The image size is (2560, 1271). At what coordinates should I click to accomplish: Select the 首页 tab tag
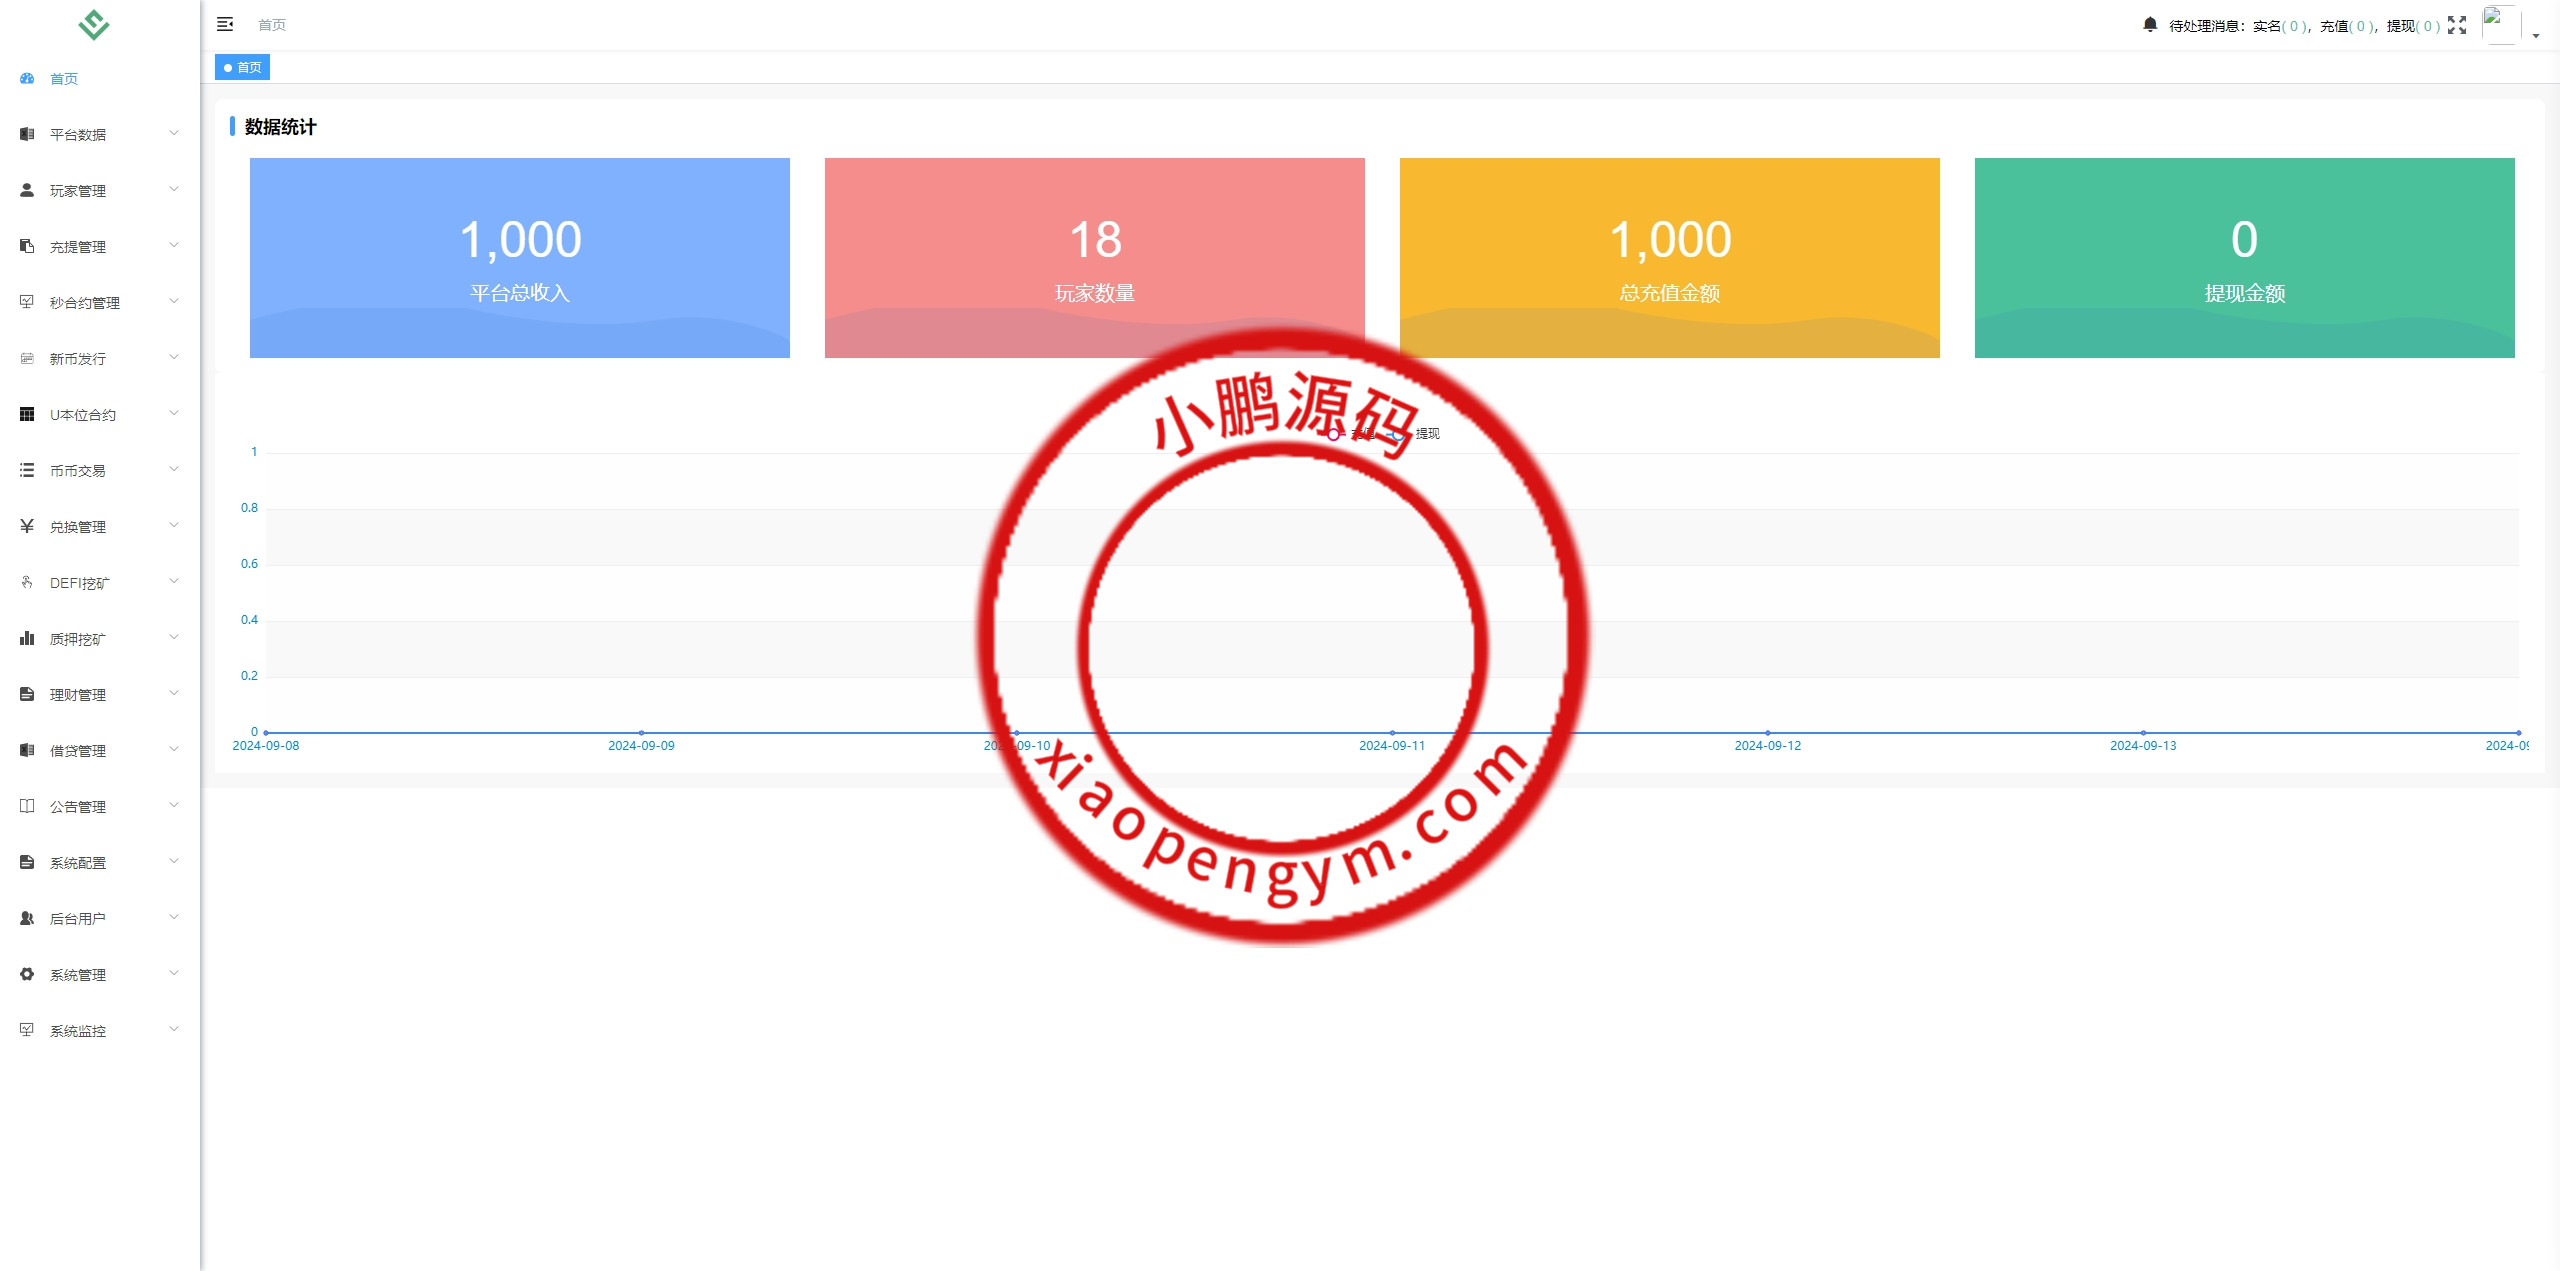pos(243,67)
